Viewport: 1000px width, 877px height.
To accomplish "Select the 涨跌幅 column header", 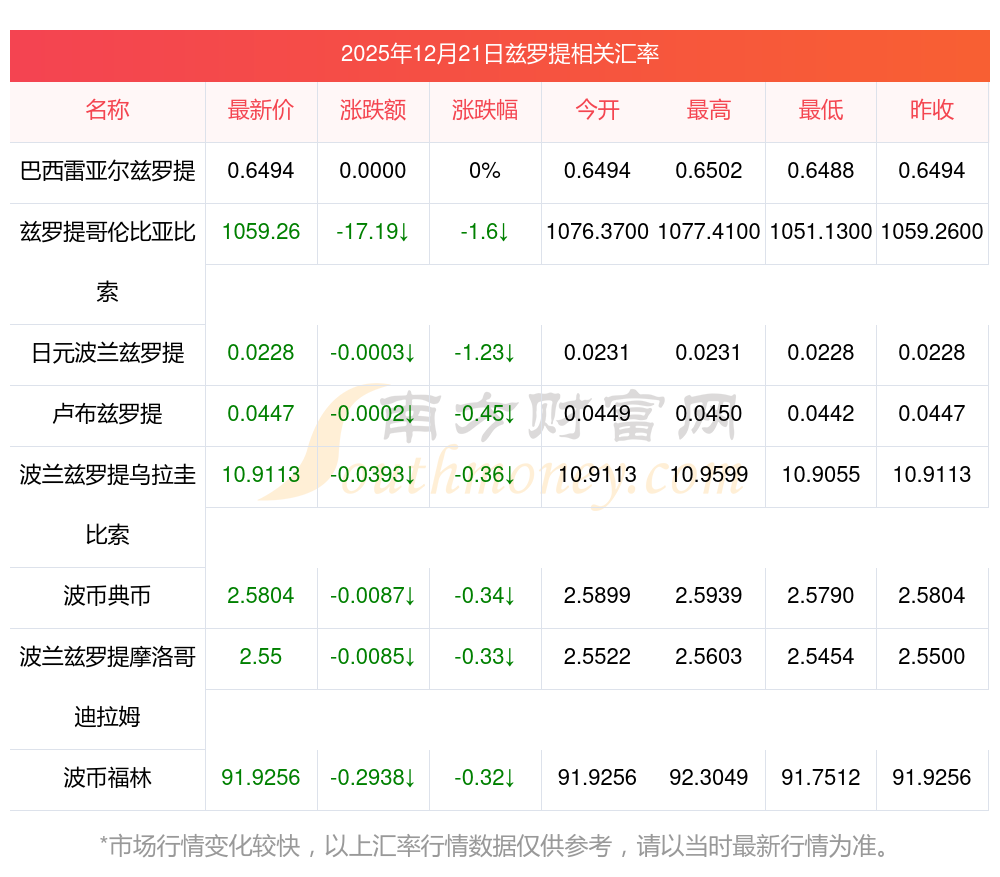I will tap(485, 111).
